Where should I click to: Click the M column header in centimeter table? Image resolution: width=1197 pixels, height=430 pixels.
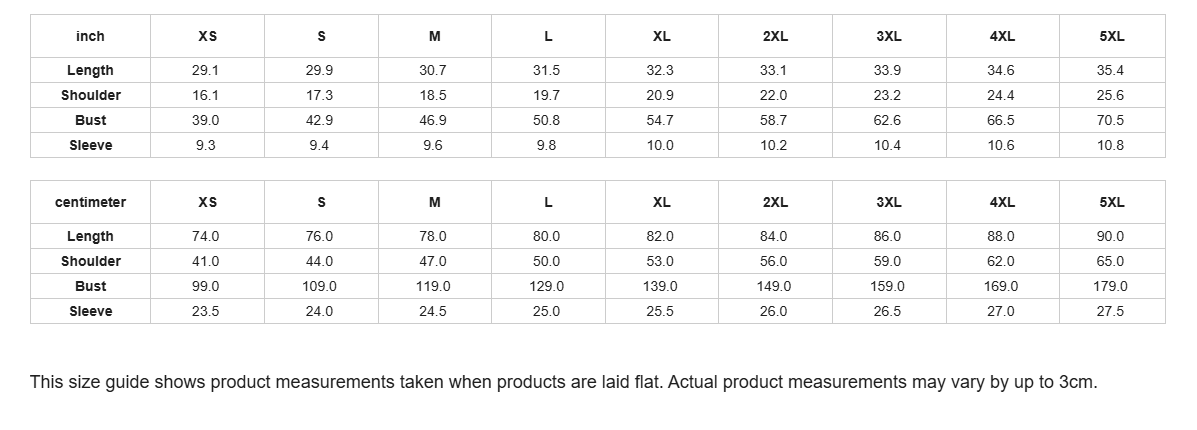tap(434, 202)
